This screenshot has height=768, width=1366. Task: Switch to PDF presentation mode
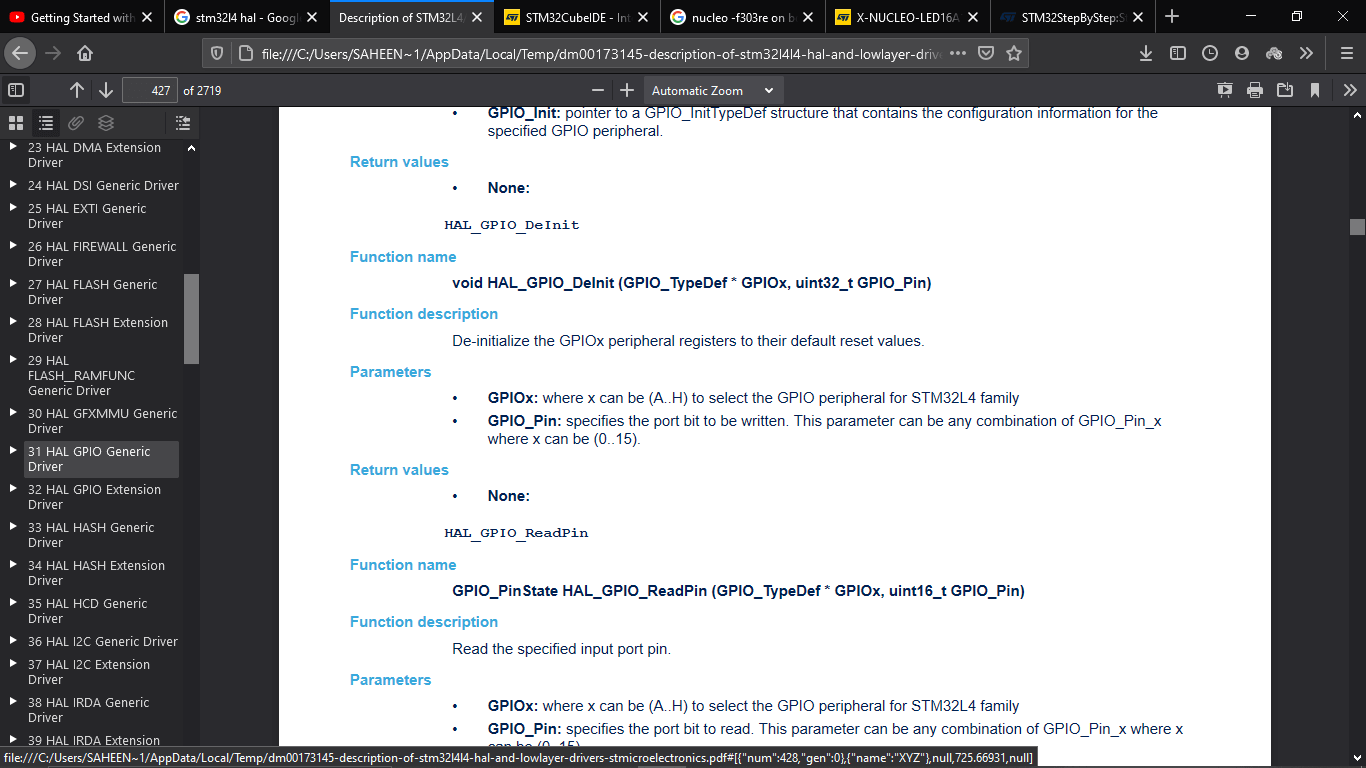[1225, 90]
